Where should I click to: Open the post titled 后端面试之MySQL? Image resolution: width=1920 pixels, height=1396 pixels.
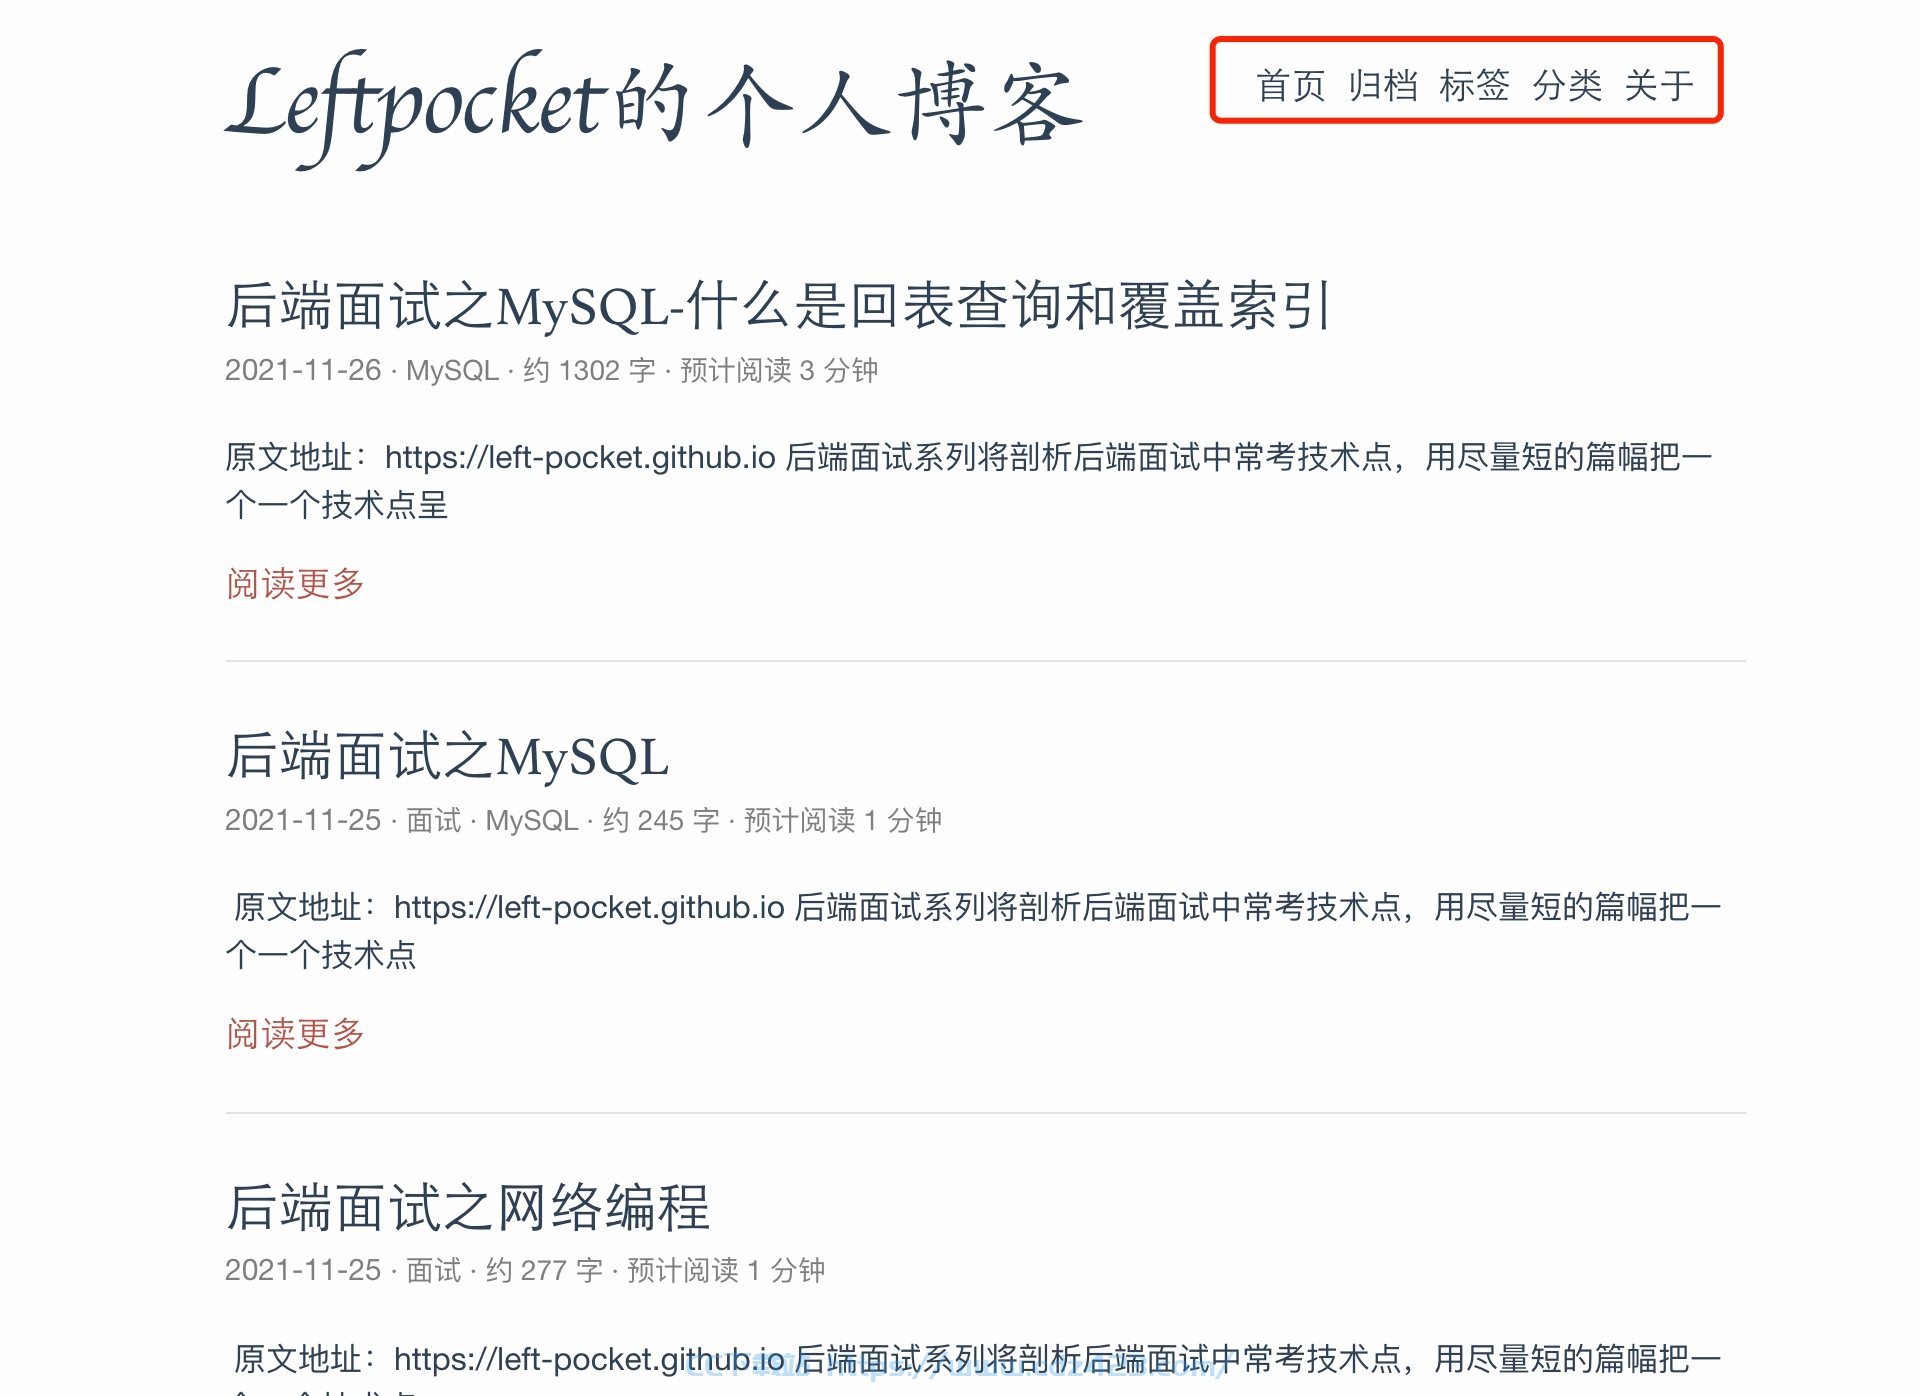(x=447, y=756)
